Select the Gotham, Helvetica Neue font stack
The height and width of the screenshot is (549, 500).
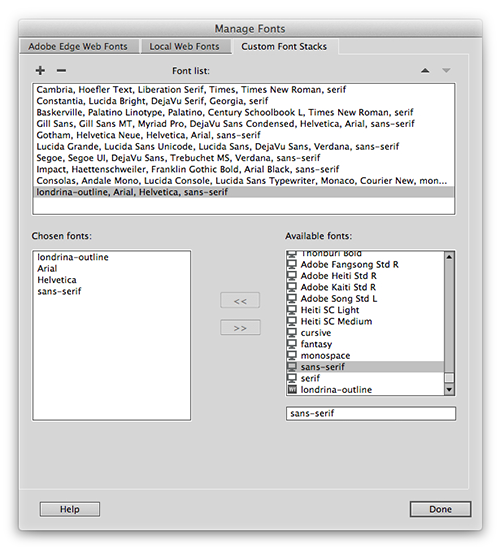coord(244,135)
